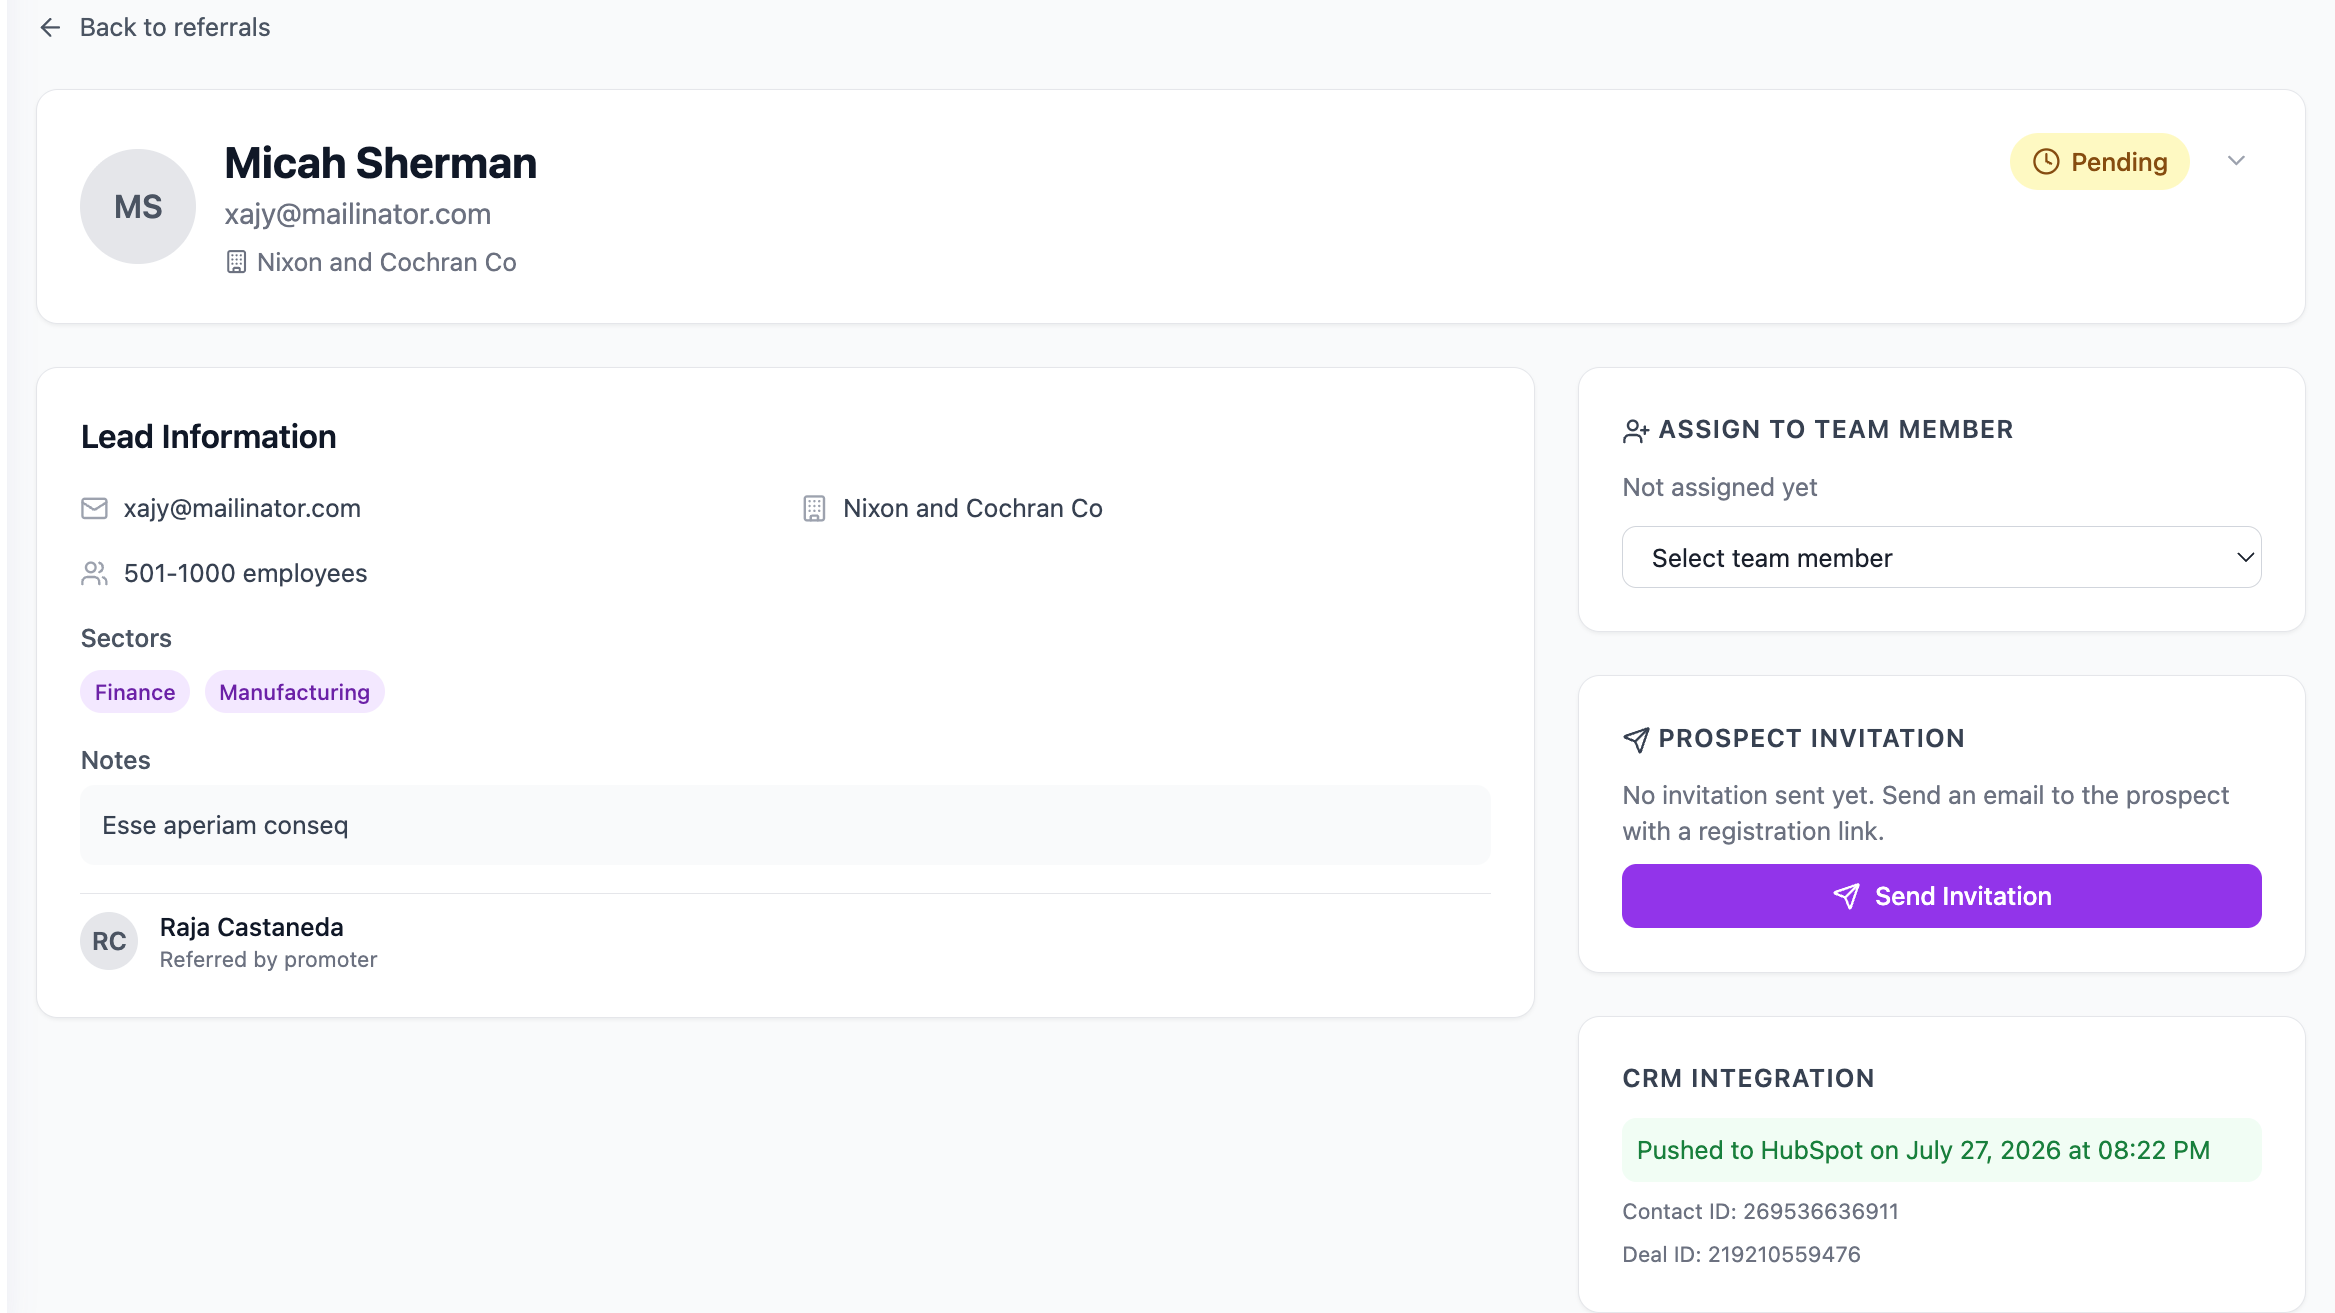Click the envelope icon in Lead Information
The image size is (2335, 1313).
pos(94,509)
